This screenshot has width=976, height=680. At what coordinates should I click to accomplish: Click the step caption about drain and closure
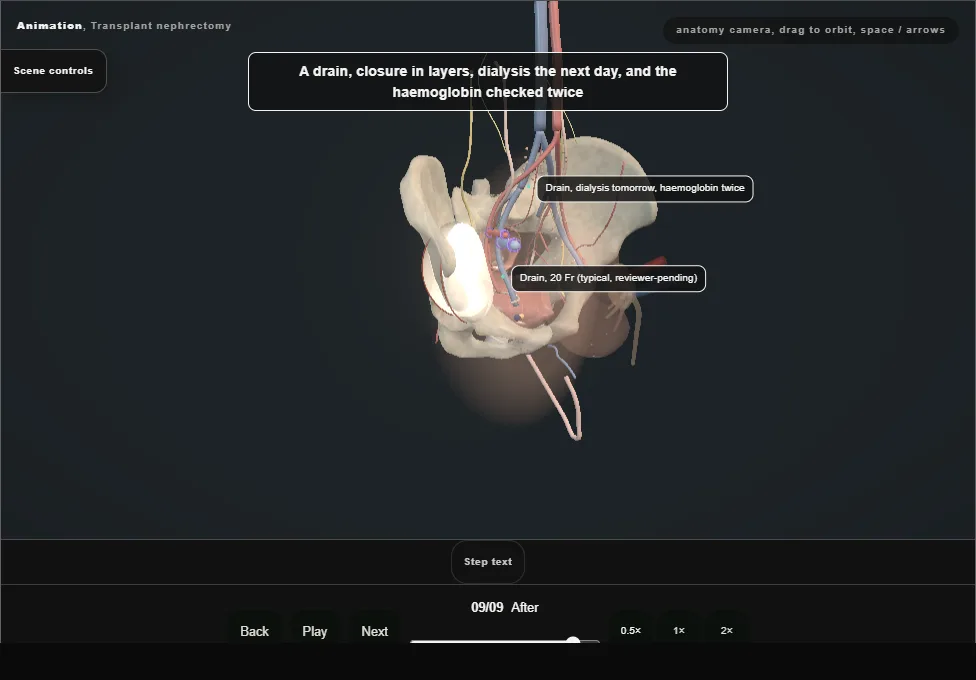pyautogui.click(x=488, y=82)
